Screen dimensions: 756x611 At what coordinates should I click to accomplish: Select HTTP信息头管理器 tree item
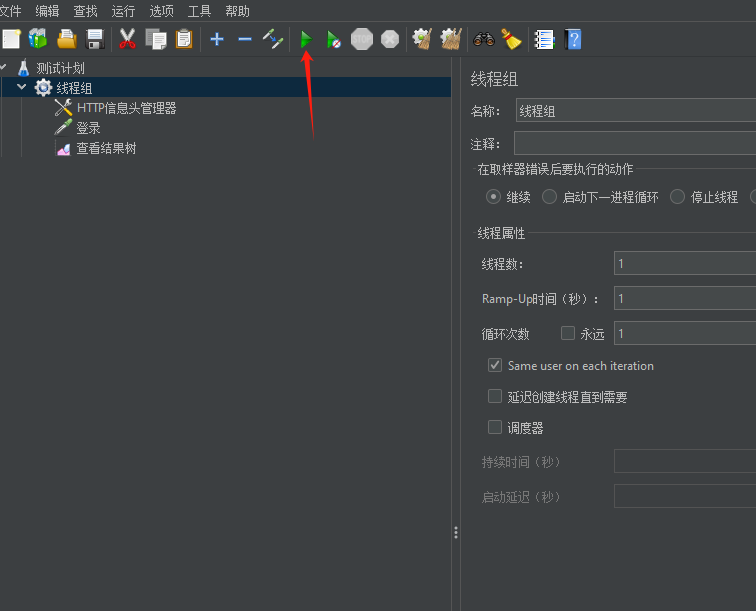pos(126,108)
